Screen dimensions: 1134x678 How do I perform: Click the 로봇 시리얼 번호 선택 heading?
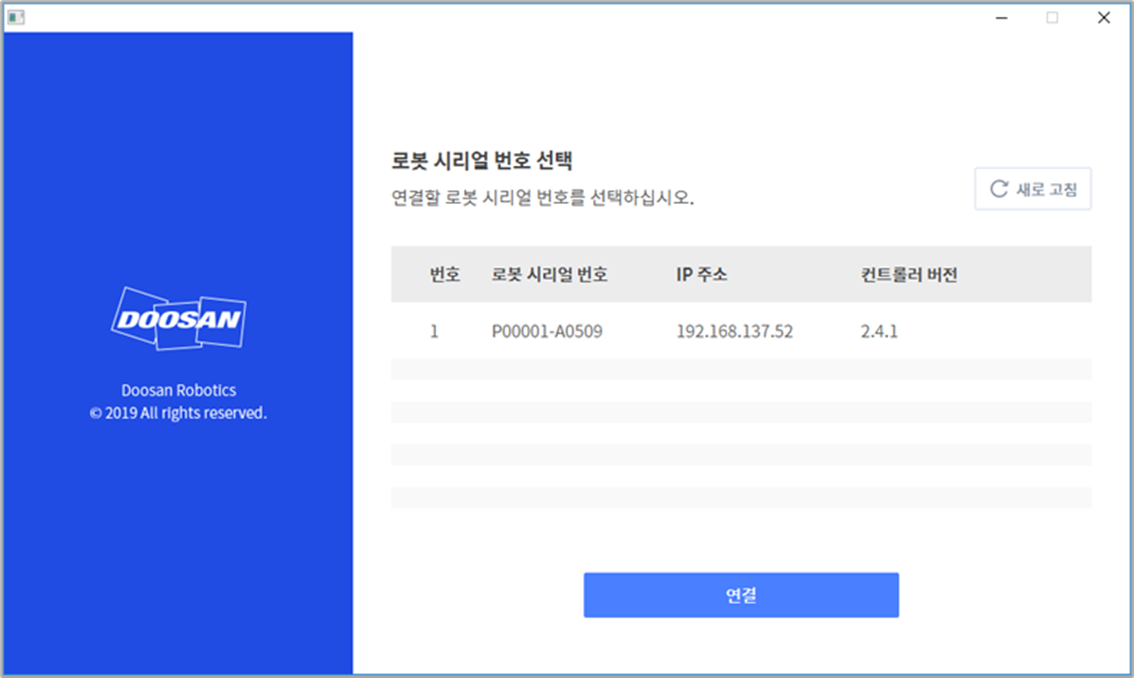[x=480, y=160]
